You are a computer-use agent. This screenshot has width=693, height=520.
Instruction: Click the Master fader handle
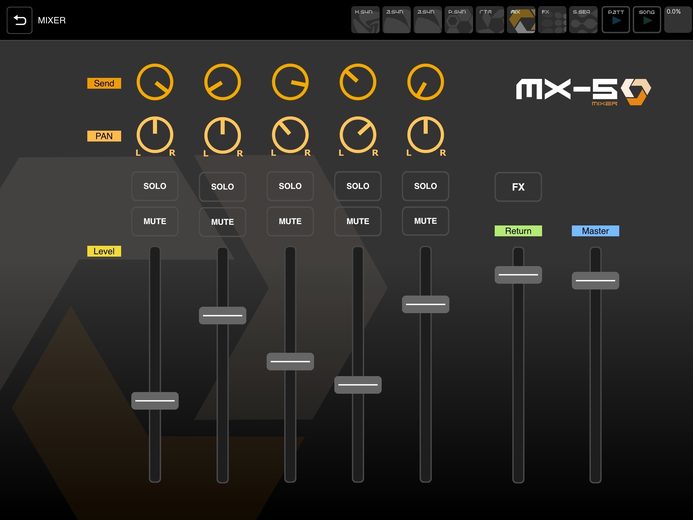(x=595, y=281)
